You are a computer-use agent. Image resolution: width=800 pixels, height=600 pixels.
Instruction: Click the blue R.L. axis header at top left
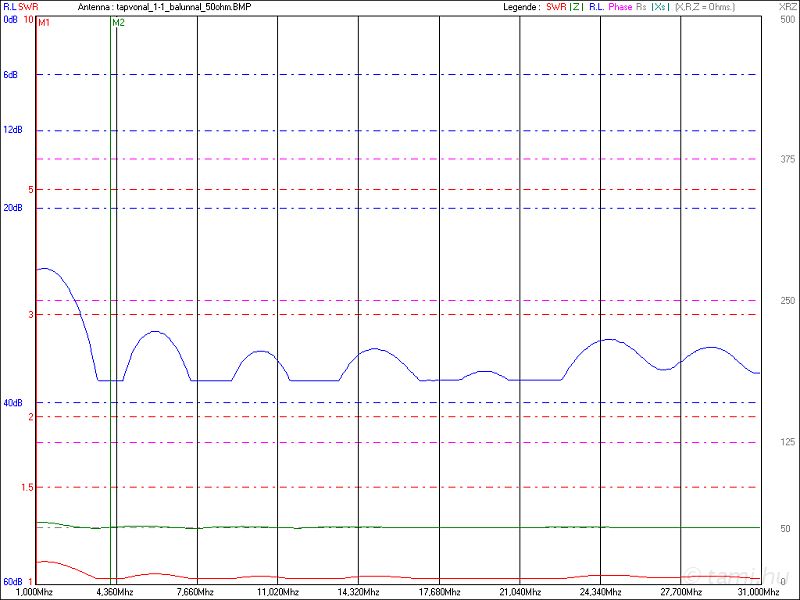point(9,7)
